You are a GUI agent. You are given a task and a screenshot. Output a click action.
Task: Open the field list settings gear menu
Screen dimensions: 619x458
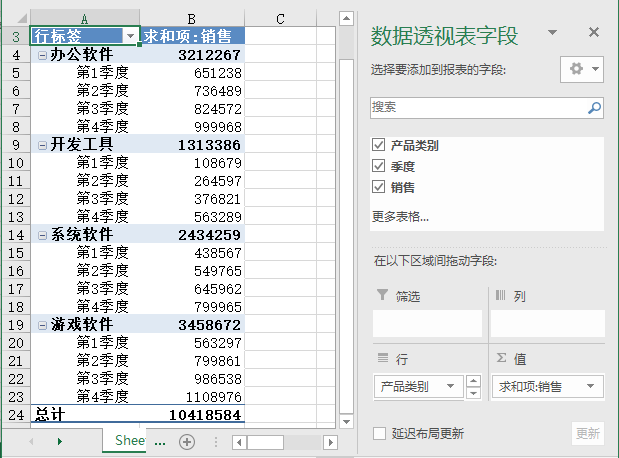point(581,69)
